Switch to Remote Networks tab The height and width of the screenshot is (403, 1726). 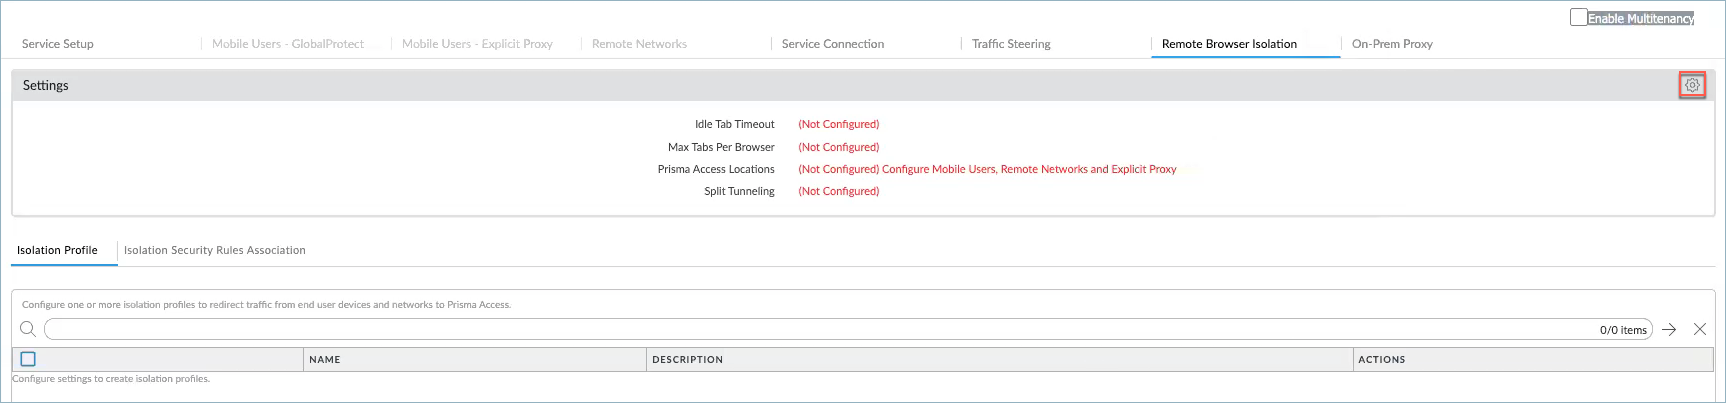pyautogui.click(x=639, y=44)
